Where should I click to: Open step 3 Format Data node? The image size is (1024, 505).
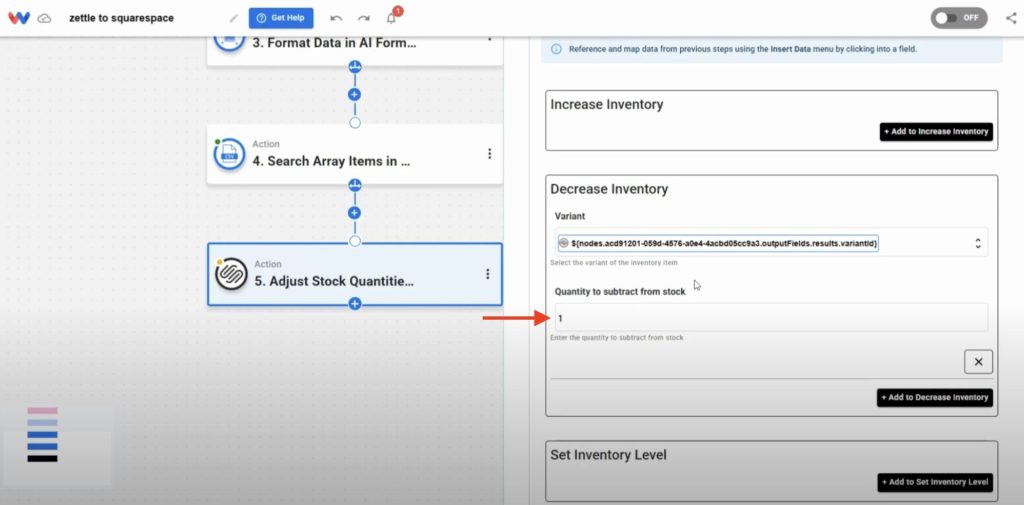point(355,50)
